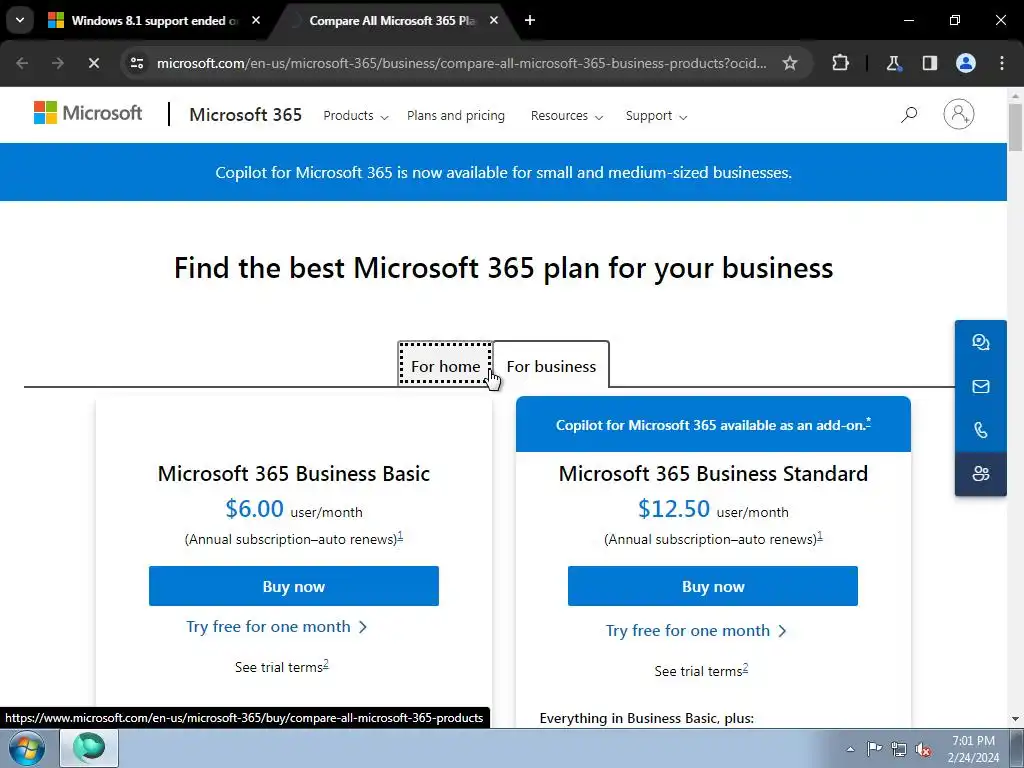Go back with browser back arrow
This screenshot has height=768, width=1024.
point(22,63)
